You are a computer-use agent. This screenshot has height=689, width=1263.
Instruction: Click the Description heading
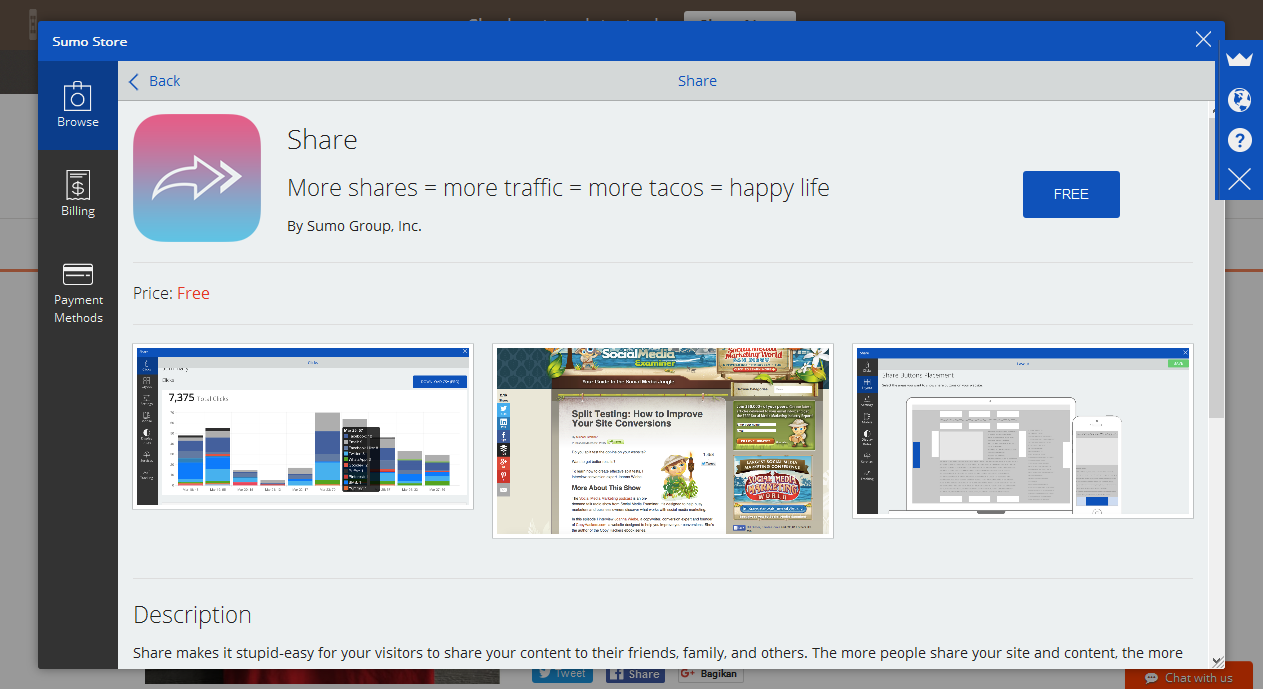point(192,614)
